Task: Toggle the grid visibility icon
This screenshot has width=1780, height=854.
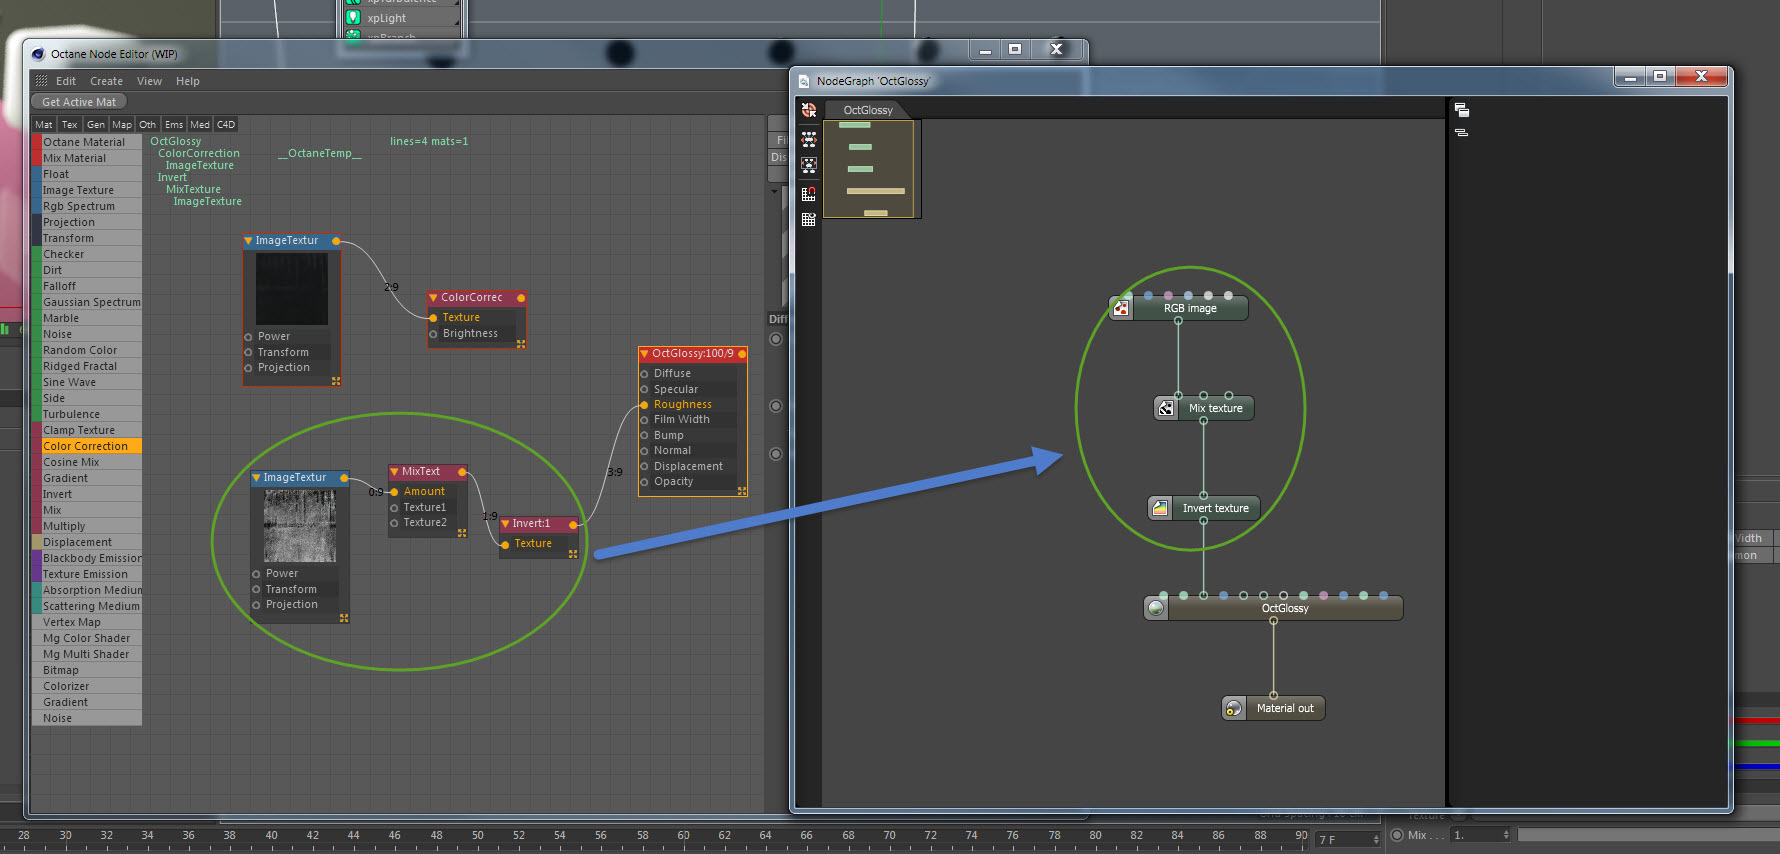Action: point(809,220)
